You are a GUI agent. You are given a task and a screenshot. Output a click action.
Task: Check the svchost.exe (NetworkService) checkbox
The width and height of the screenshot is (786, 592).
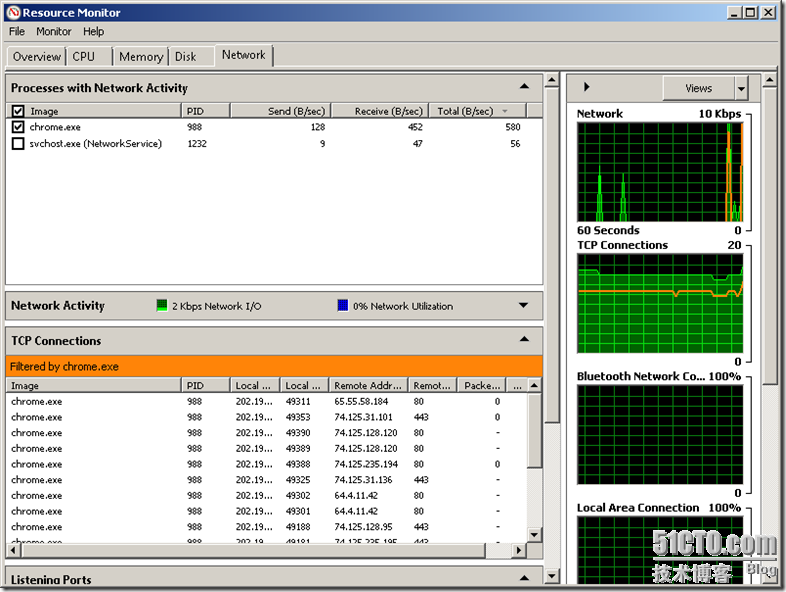point(18,143)
